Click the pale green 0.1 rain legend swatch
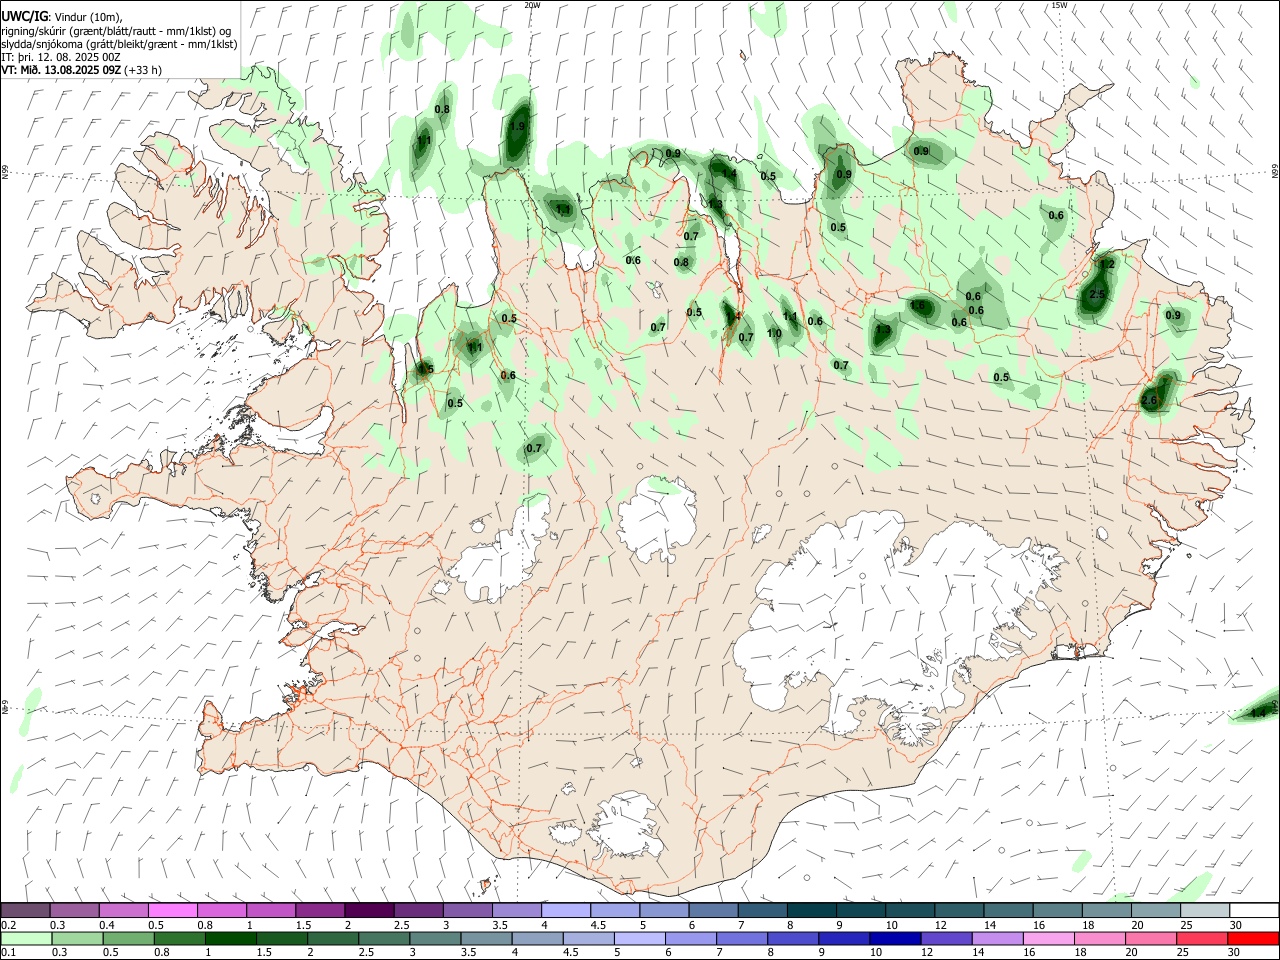 pos(27,938)
